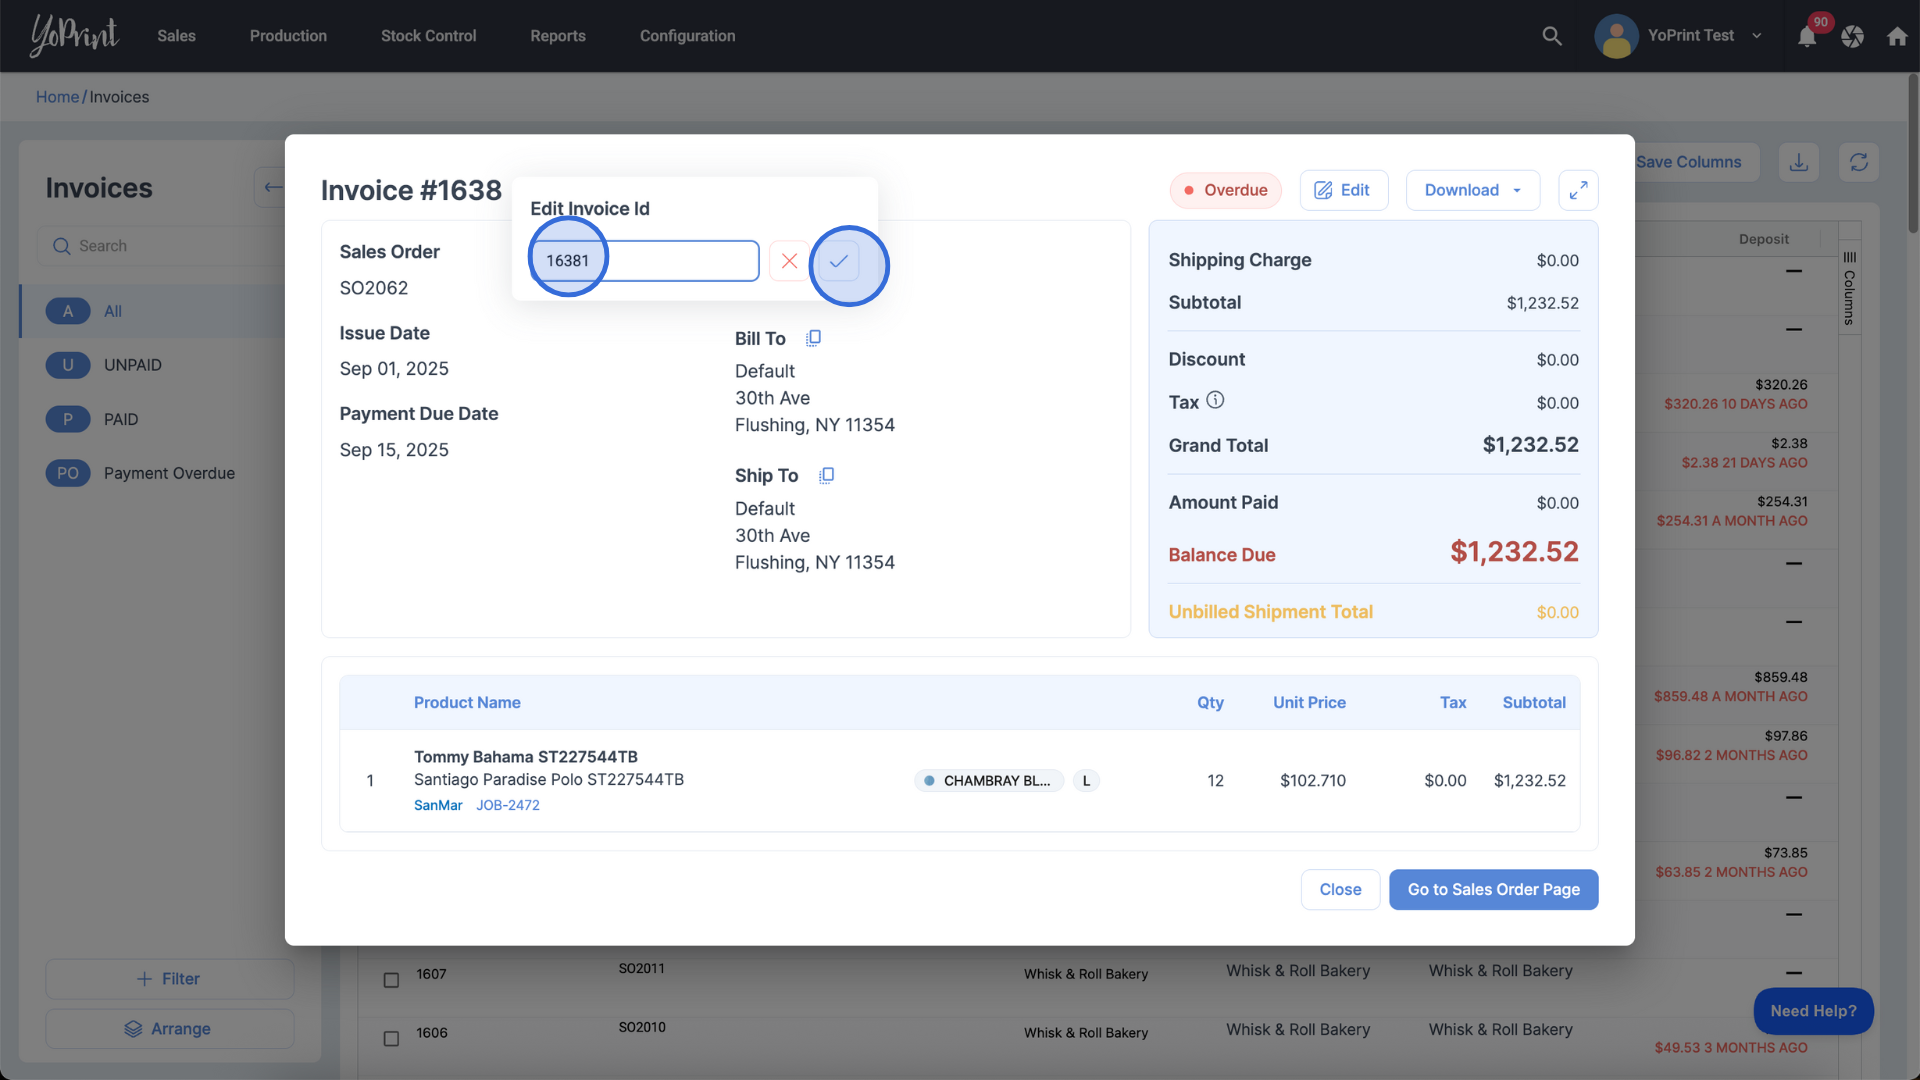
Task: Open the Reports menu
Action: tap(558, 36)
